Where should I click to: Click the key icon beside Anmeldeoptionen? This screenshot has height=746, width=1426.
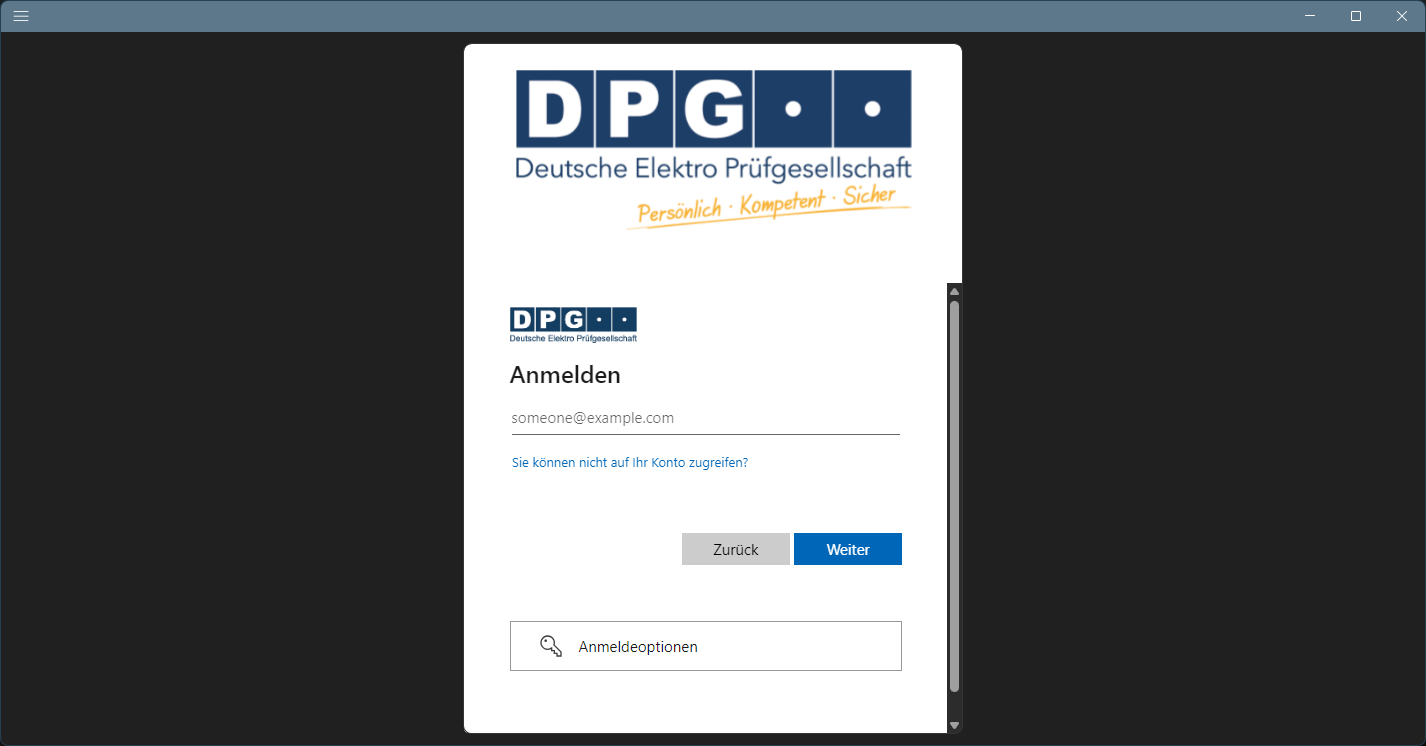[551, 646]
